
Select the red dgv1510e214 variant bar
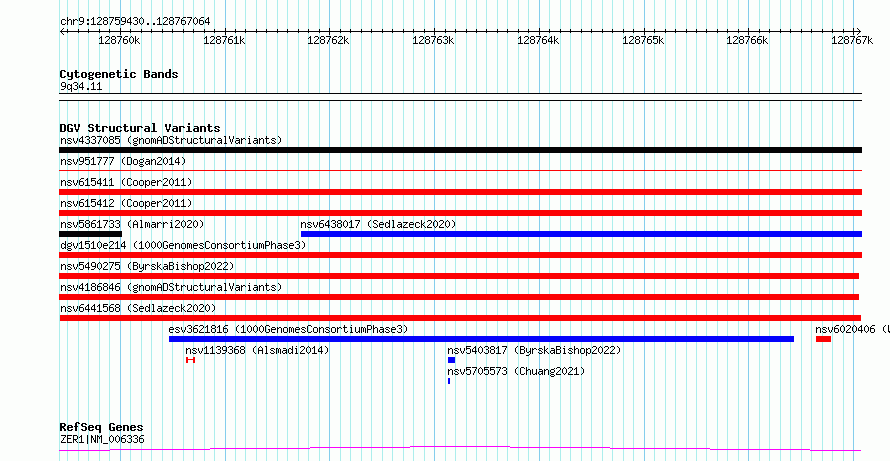coord(460,255)
